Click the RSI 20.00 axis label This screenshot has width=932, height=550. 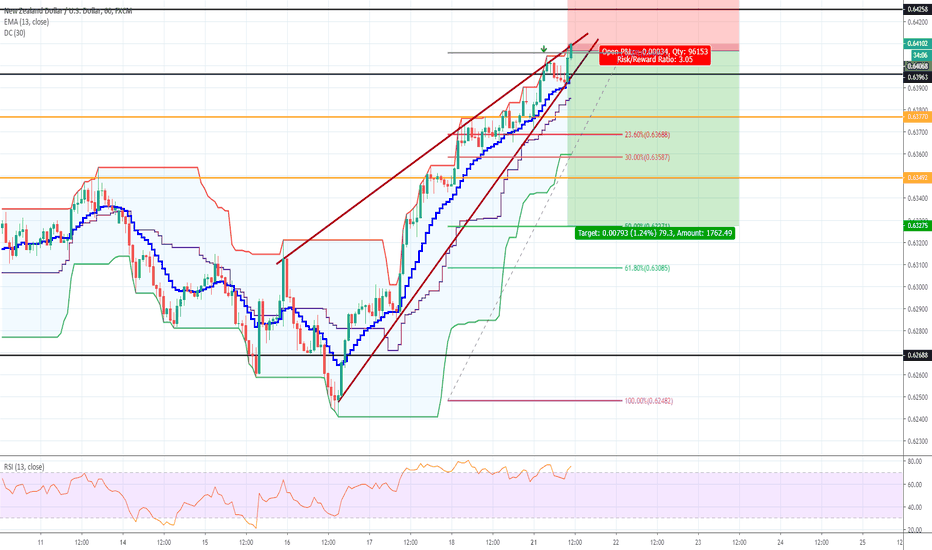coord(915,530)
